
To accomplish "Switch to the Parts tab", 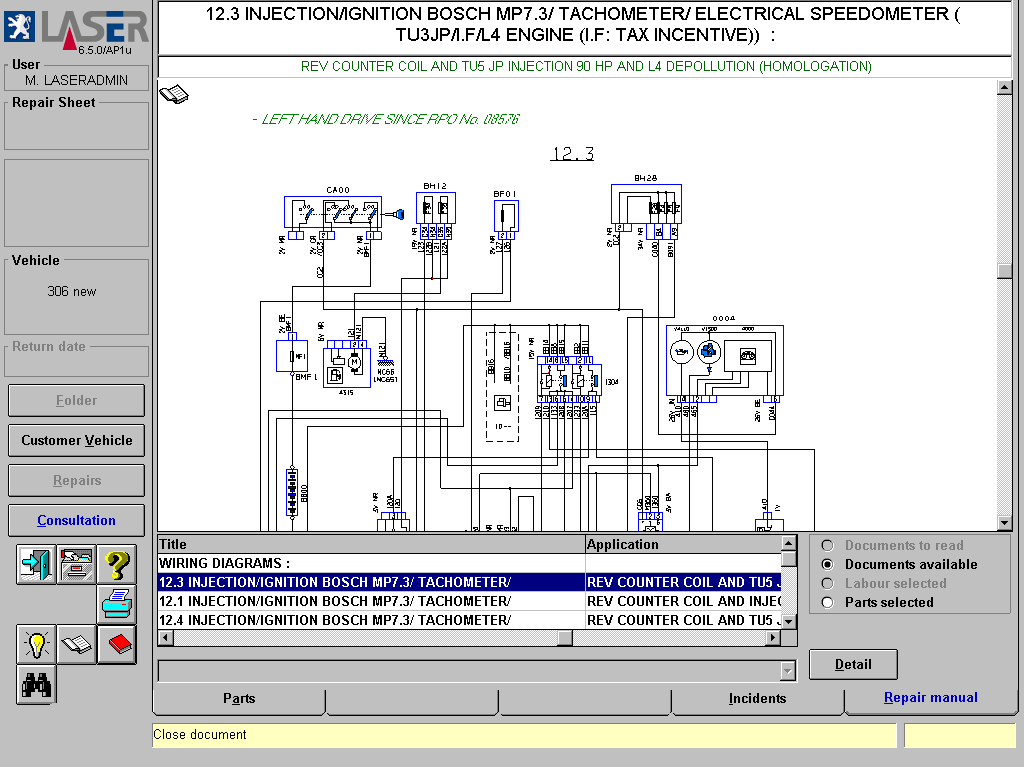I will pos(239,699).
